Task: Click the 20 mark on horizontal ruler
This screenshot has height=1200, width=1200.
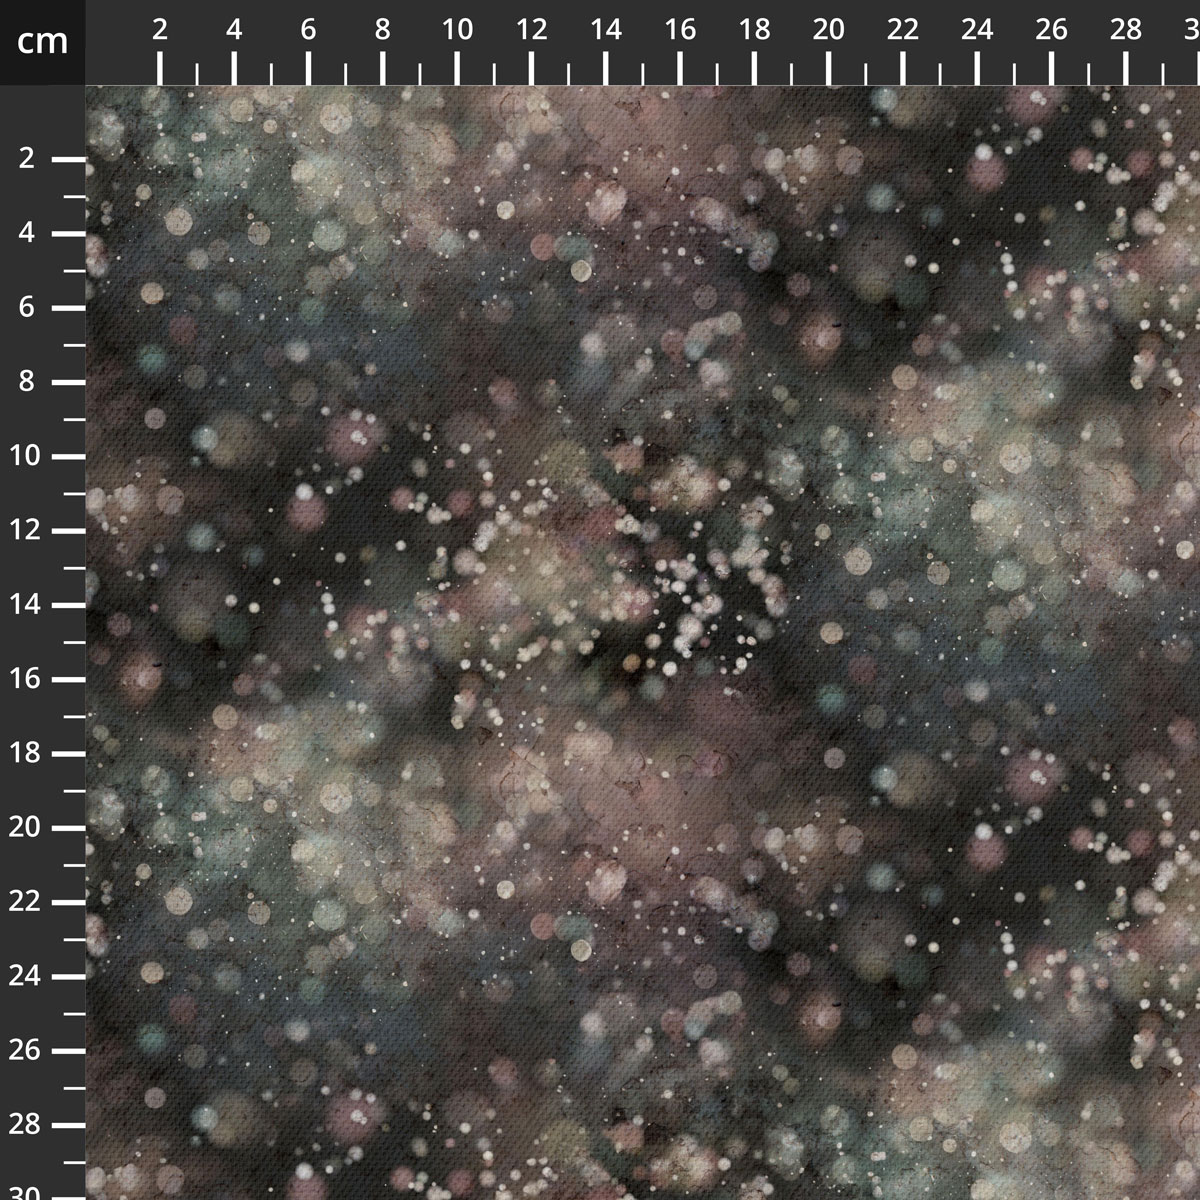Action: tap(829, 30)
